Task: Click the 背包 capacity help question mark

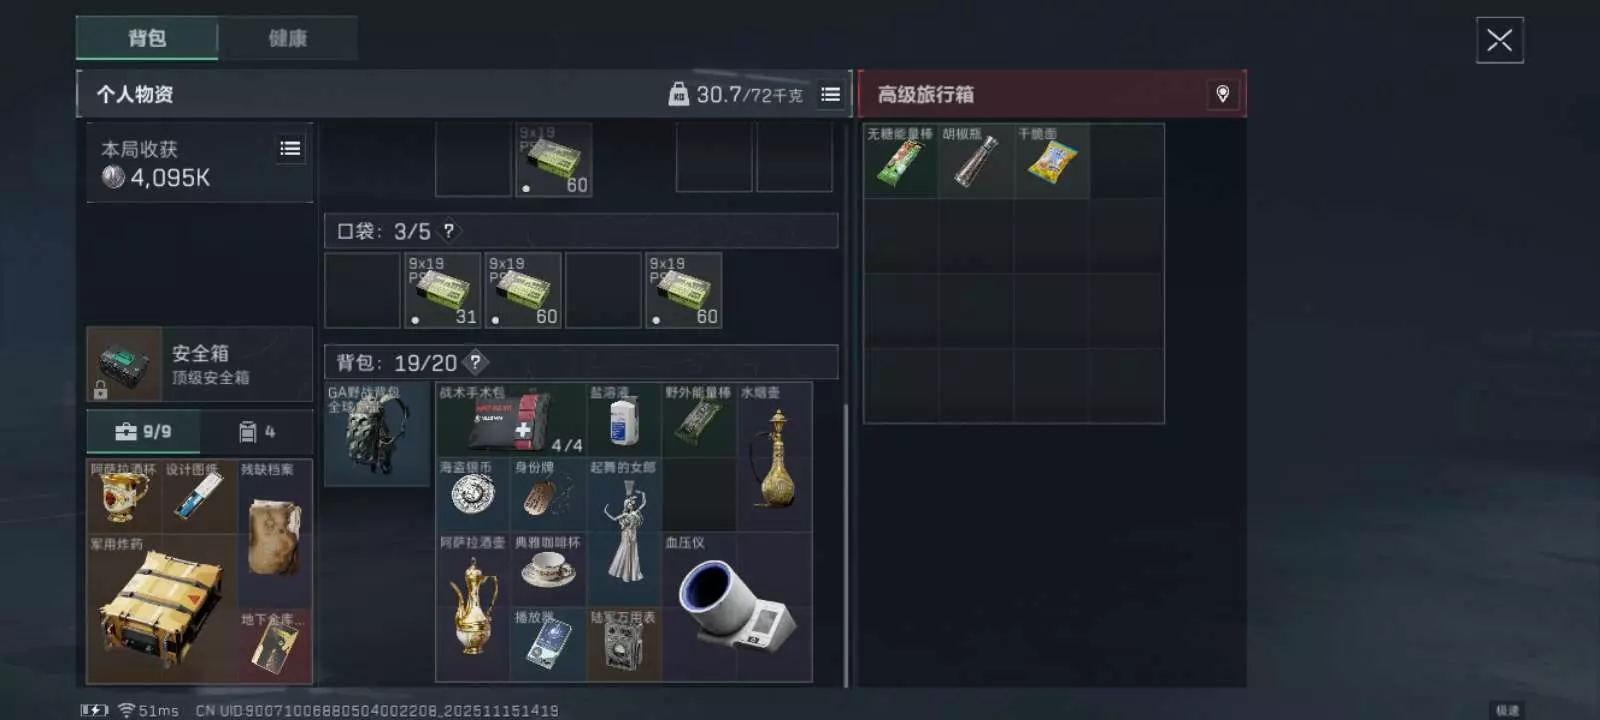Action: tap(475, 362)
